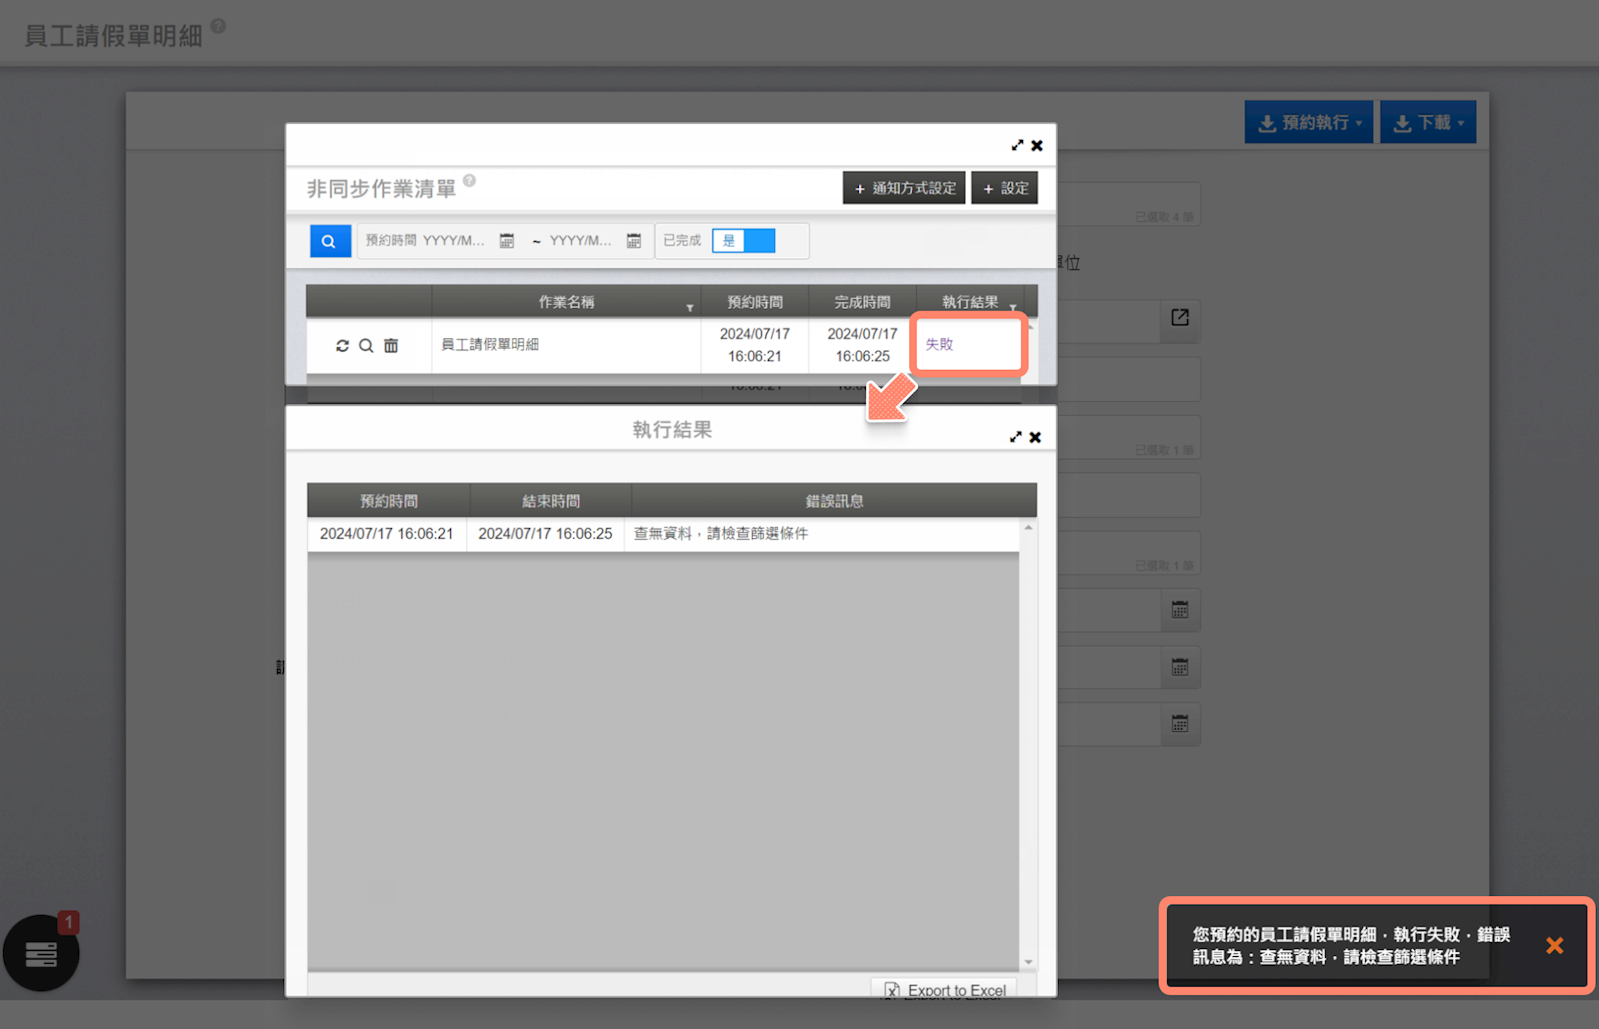Click the refresh icon in the 員工請假單明細 row
1599x1029 pixels.
tap(342, 345)
